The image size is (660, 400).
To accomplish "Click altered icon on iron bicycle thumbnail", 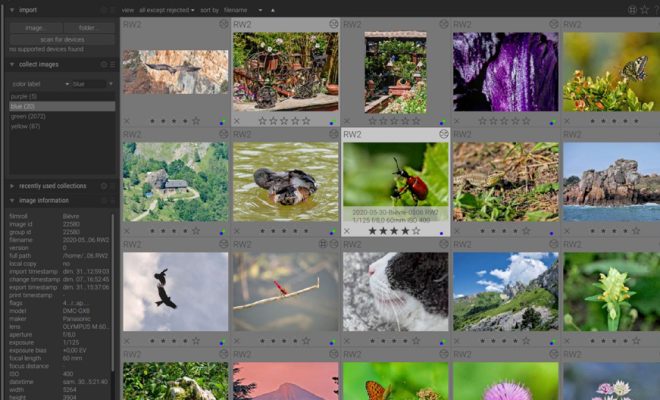I will 334,24.
